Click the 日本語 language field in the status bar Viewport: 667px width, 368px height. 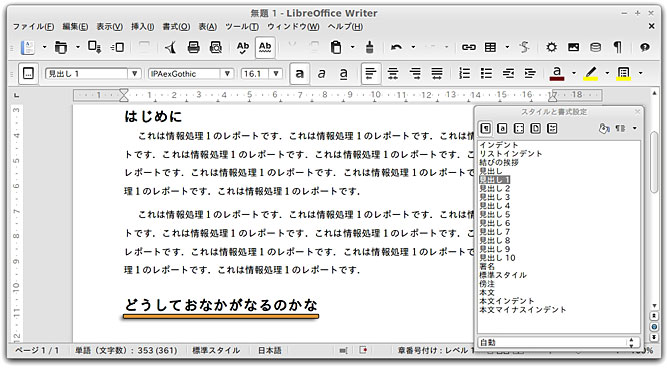[270, 351]
